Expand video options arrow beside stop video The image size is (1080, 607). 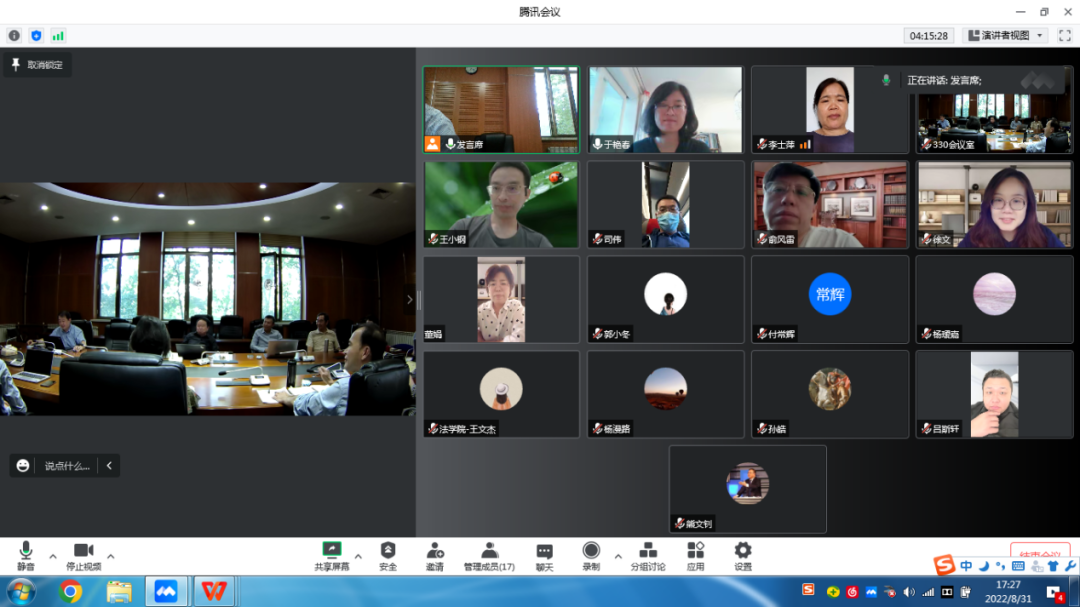(x=111, y=556)
